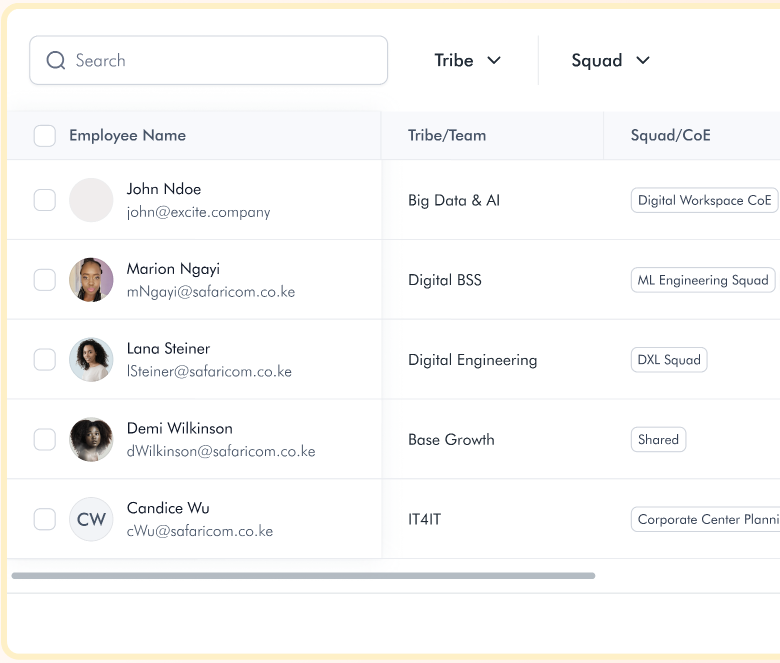Click the Tribe/Team column header
Image resolution: width=780 pixels, height=663 pixels.
click(x=447, y=136)
